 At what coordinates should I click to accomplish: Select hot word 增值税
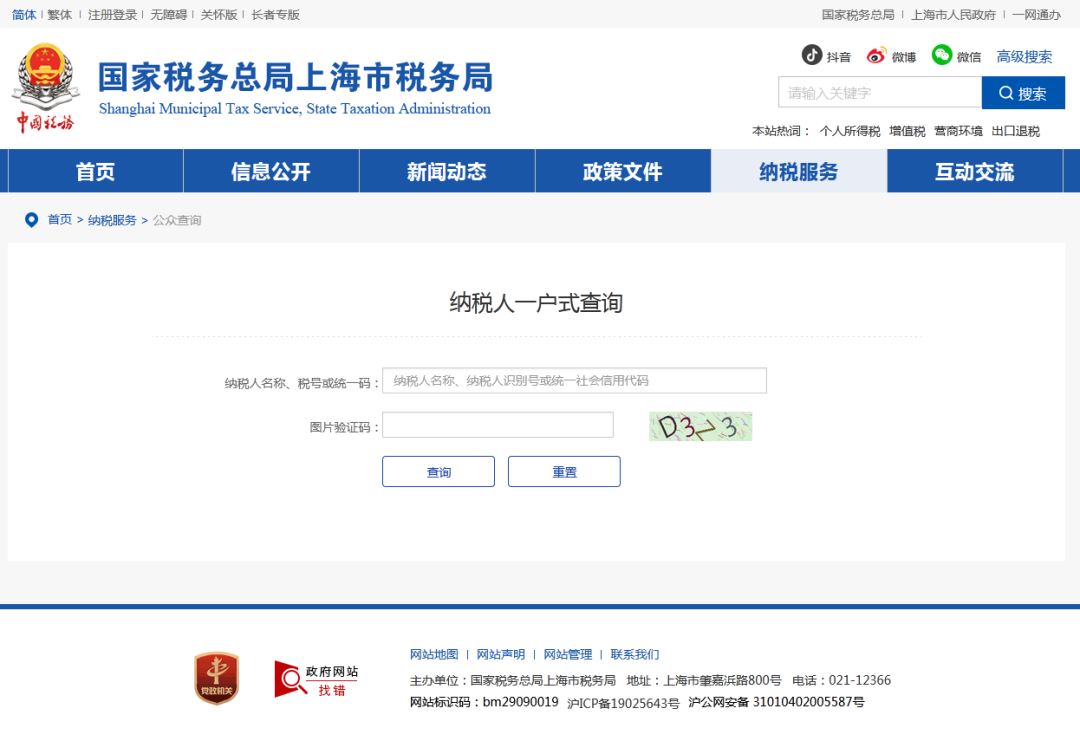907,131
